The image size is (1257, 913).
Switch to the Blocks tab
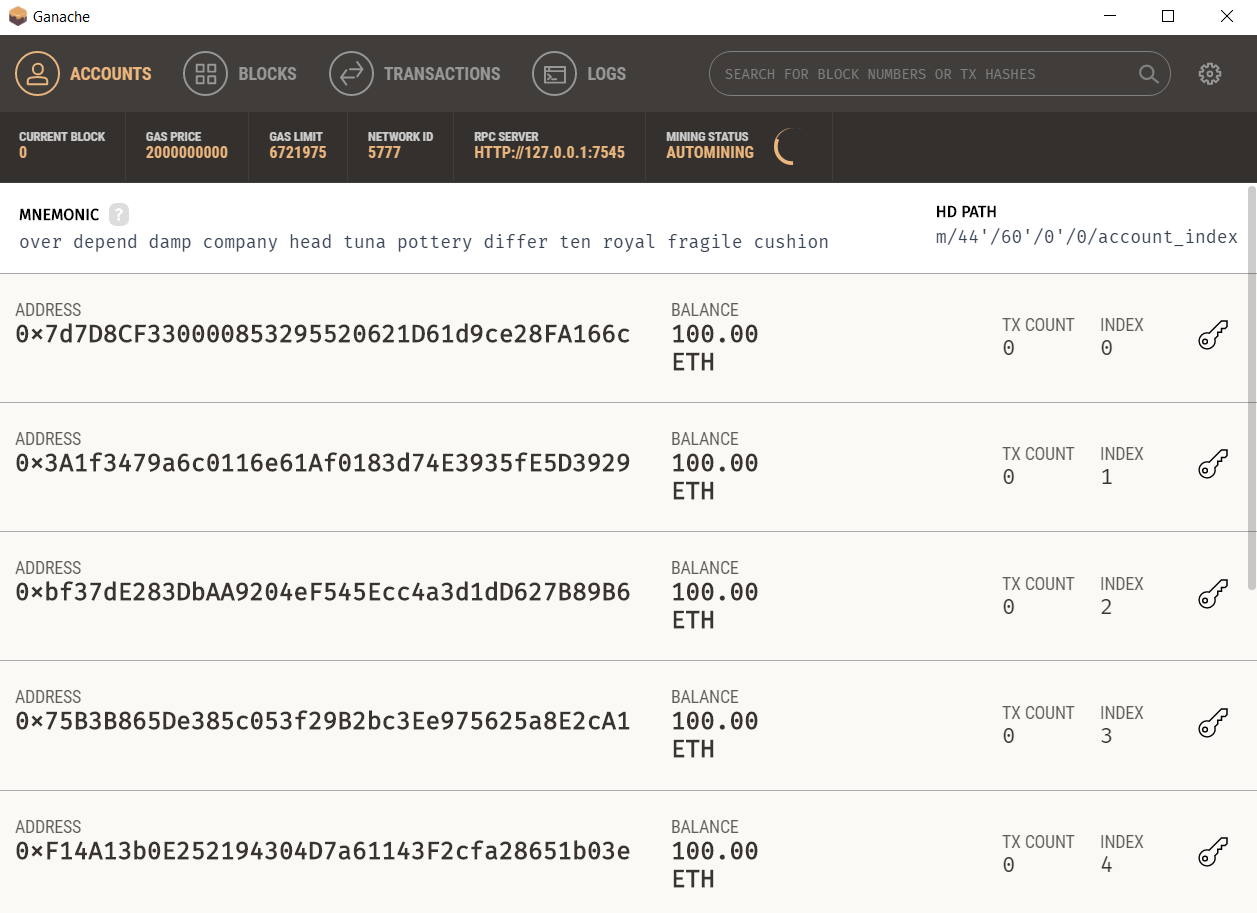point(240,74)
